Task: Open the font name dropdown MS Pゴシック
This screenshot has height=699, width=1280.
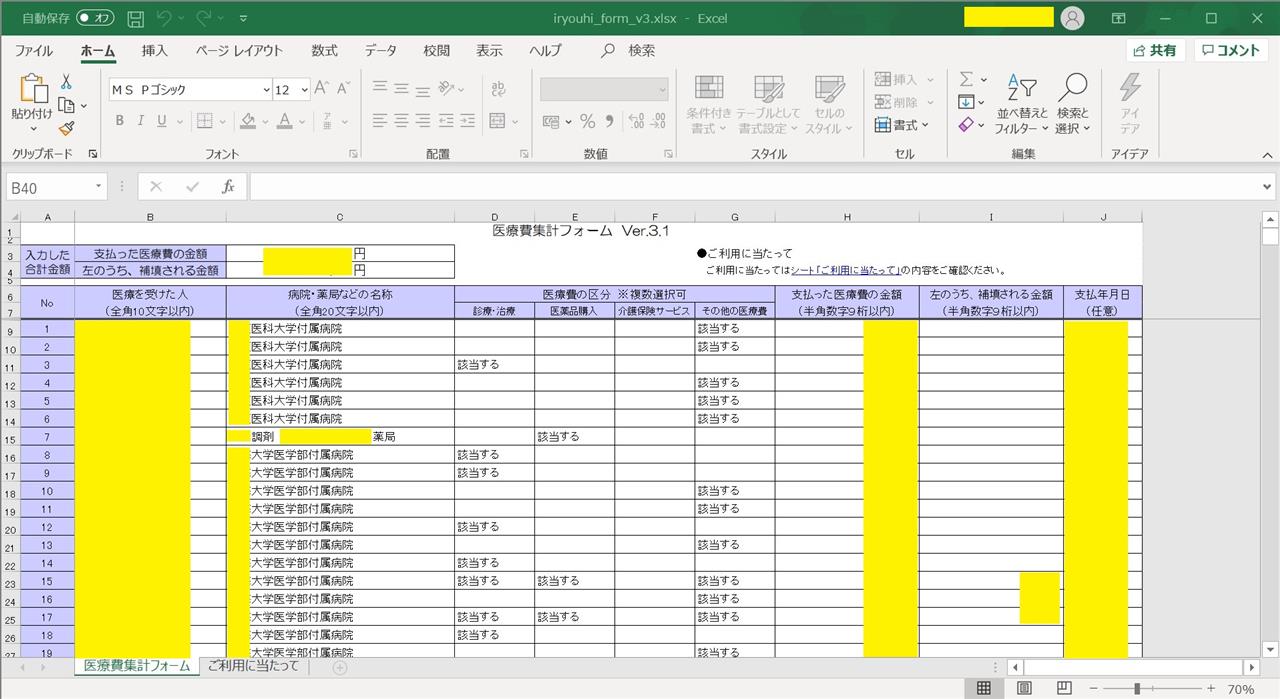Action: [x=266, y=90]
